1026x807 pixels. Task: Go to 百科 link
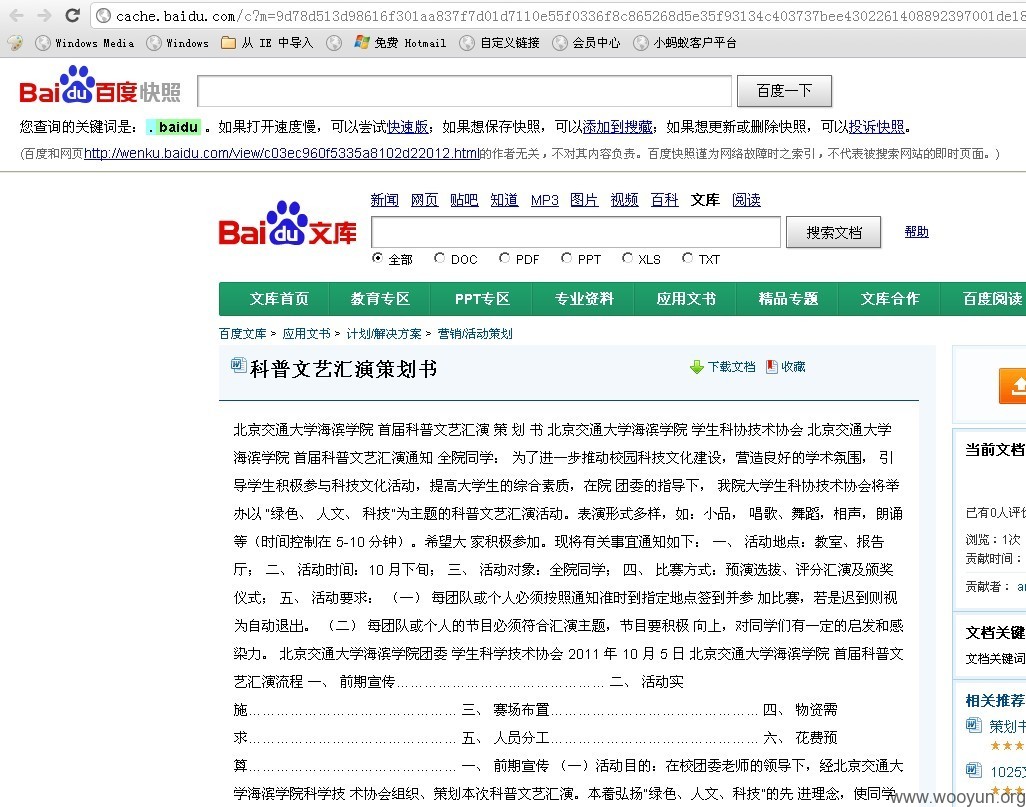pos(664,200)
